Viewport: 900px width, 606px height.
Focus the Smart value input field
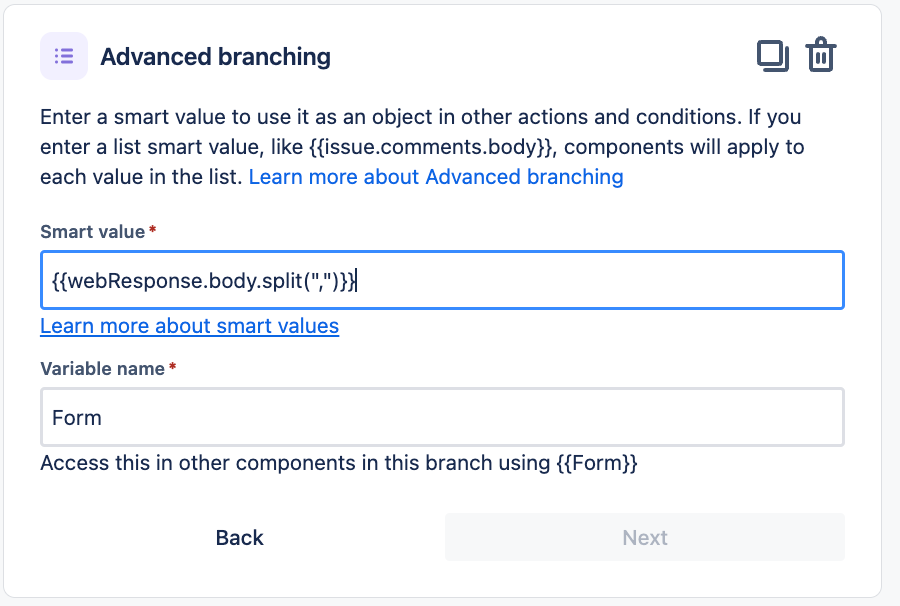[442, 280]
